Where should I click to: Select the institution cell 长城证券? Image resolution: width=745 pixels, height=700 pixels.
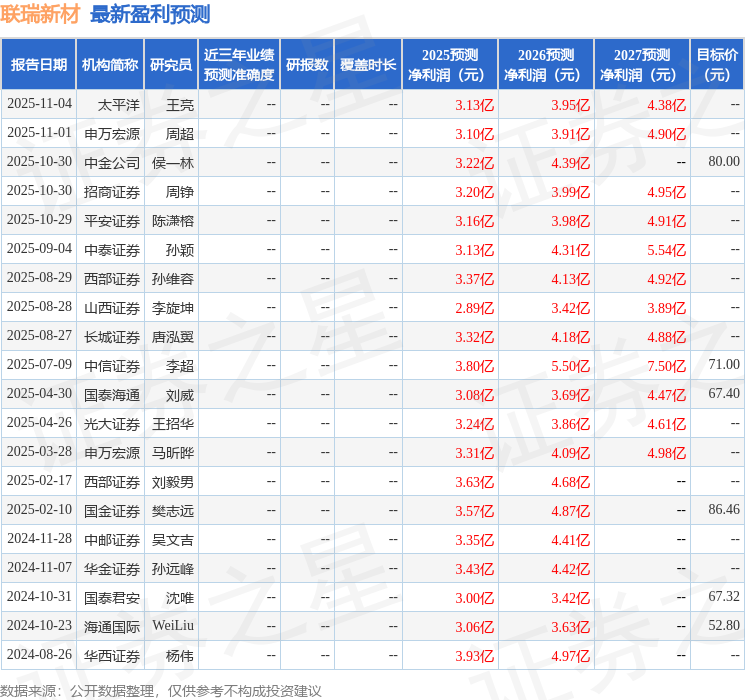coord(112,337)
